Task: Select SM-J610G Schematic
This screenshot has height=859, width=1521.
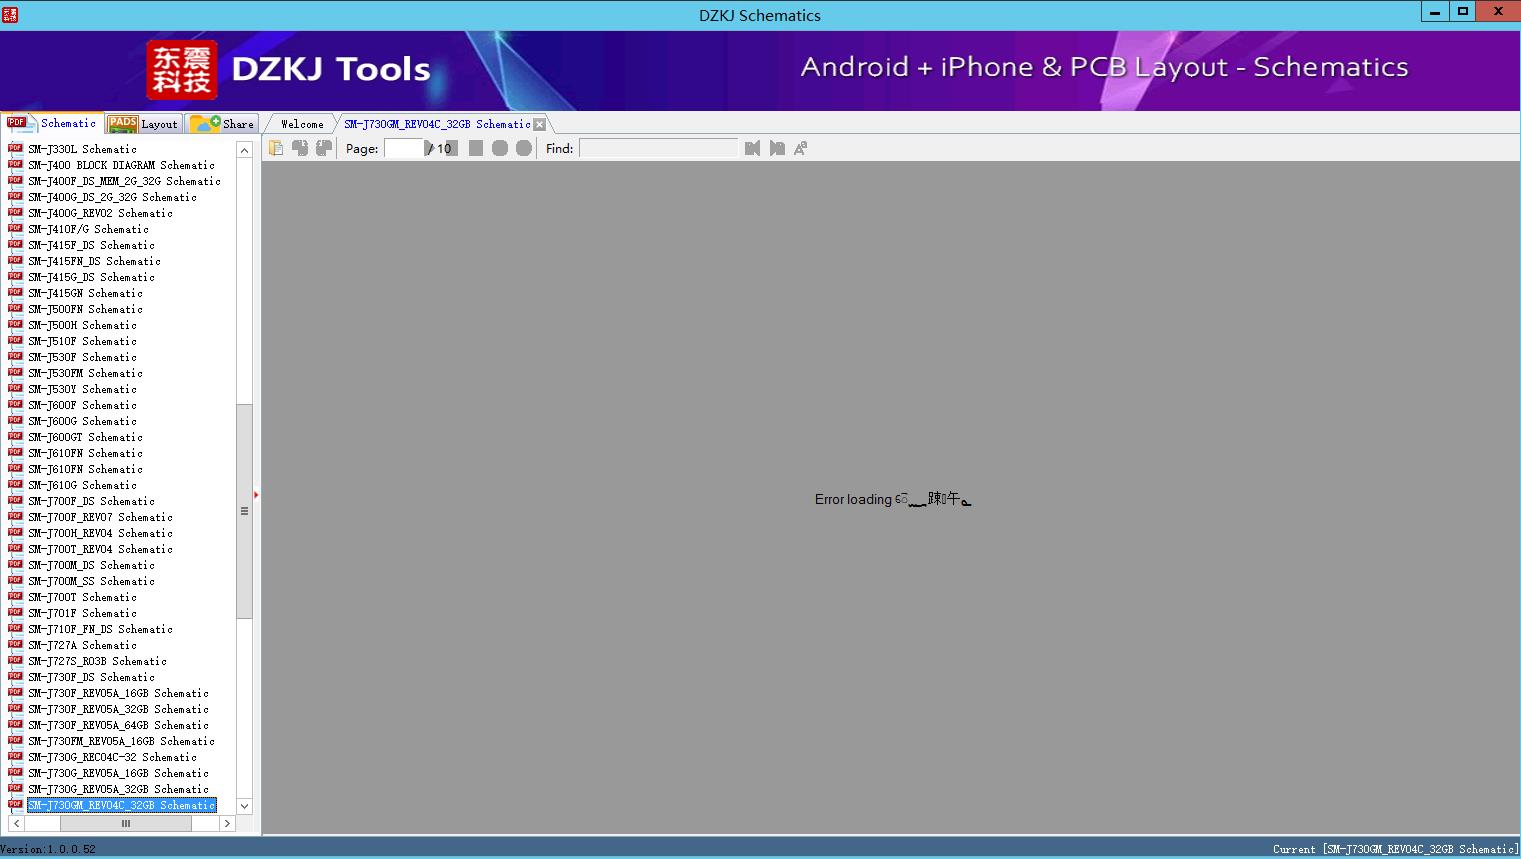Action: (x=83, y=485)
